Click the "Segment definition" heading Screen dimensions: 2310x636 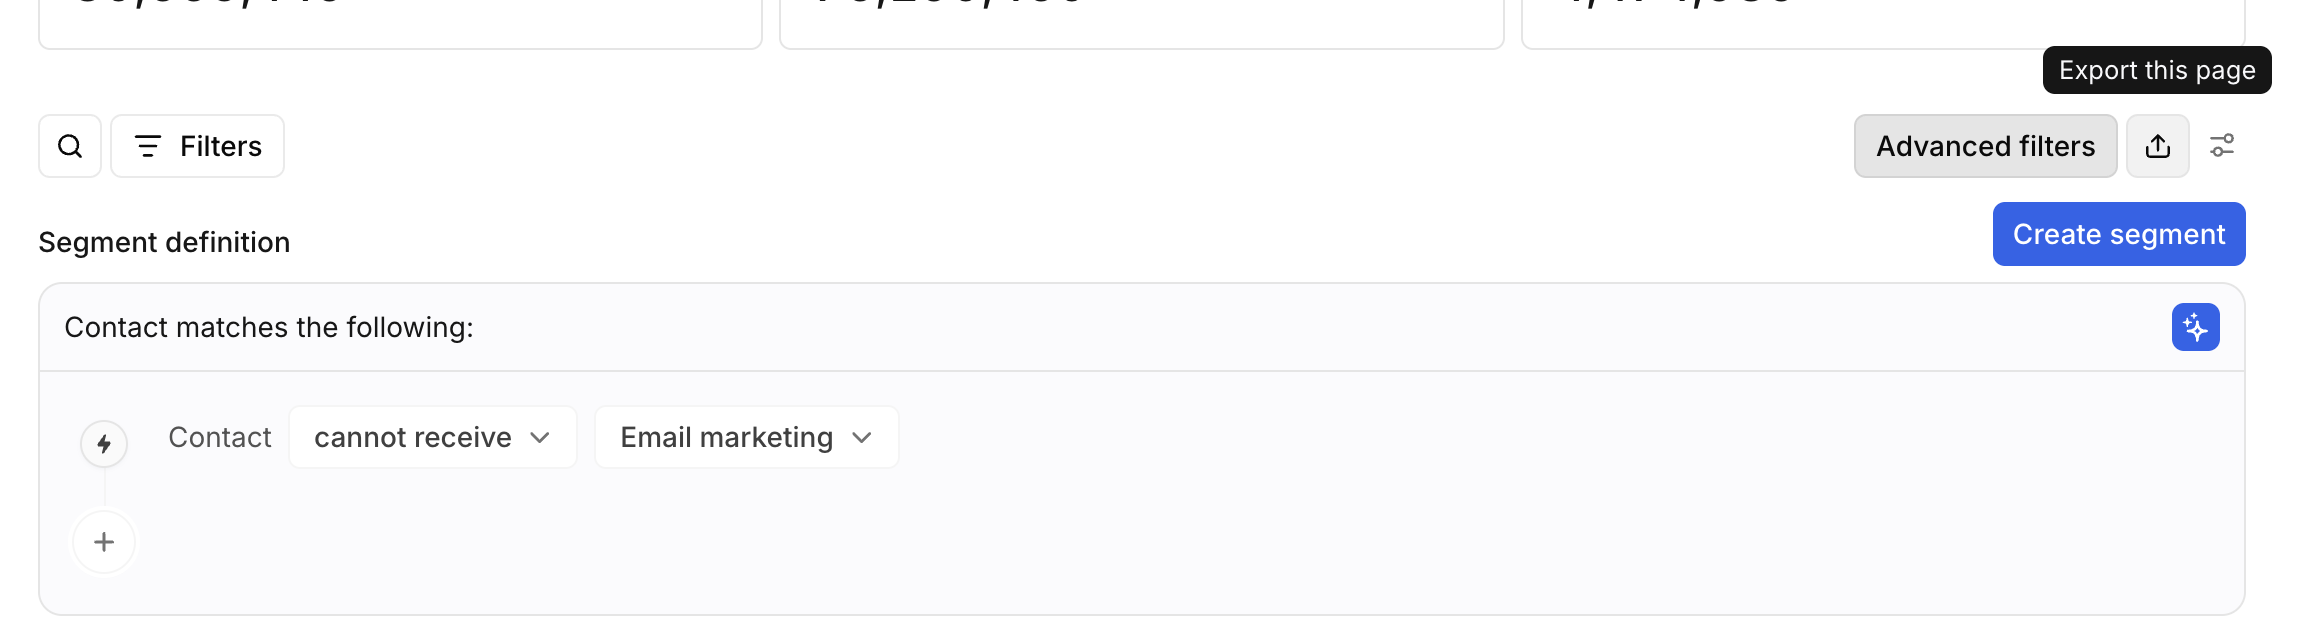pyautogui.click(x=164, y=242)
